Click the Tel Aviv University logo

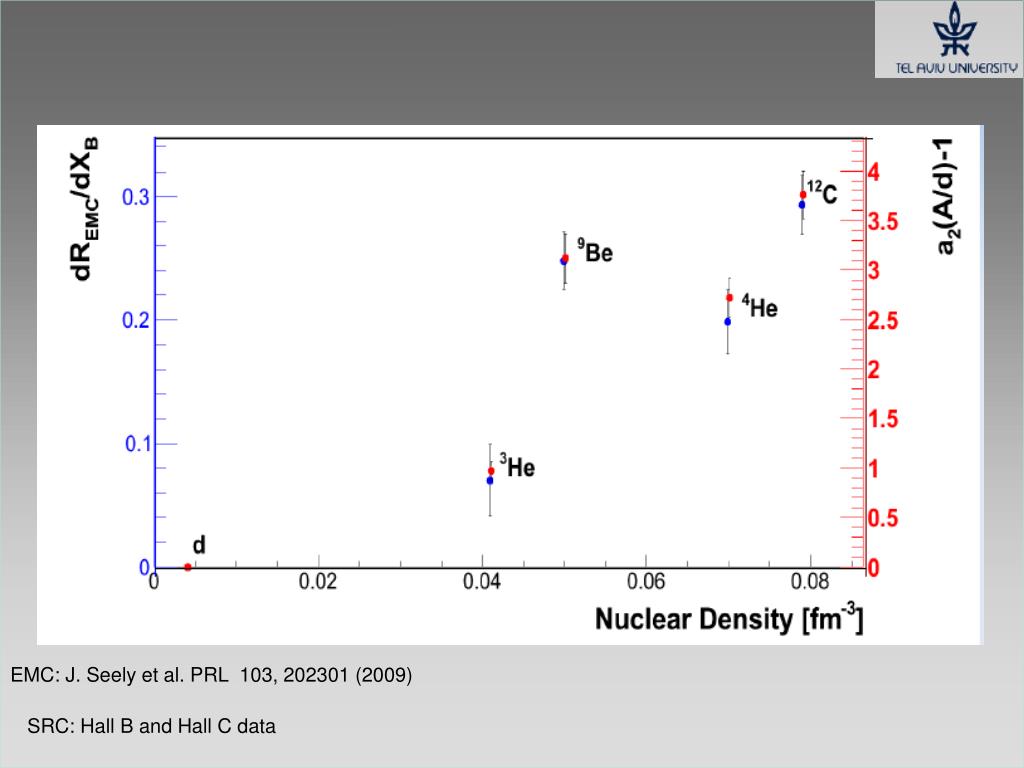(x=949, y=39)
